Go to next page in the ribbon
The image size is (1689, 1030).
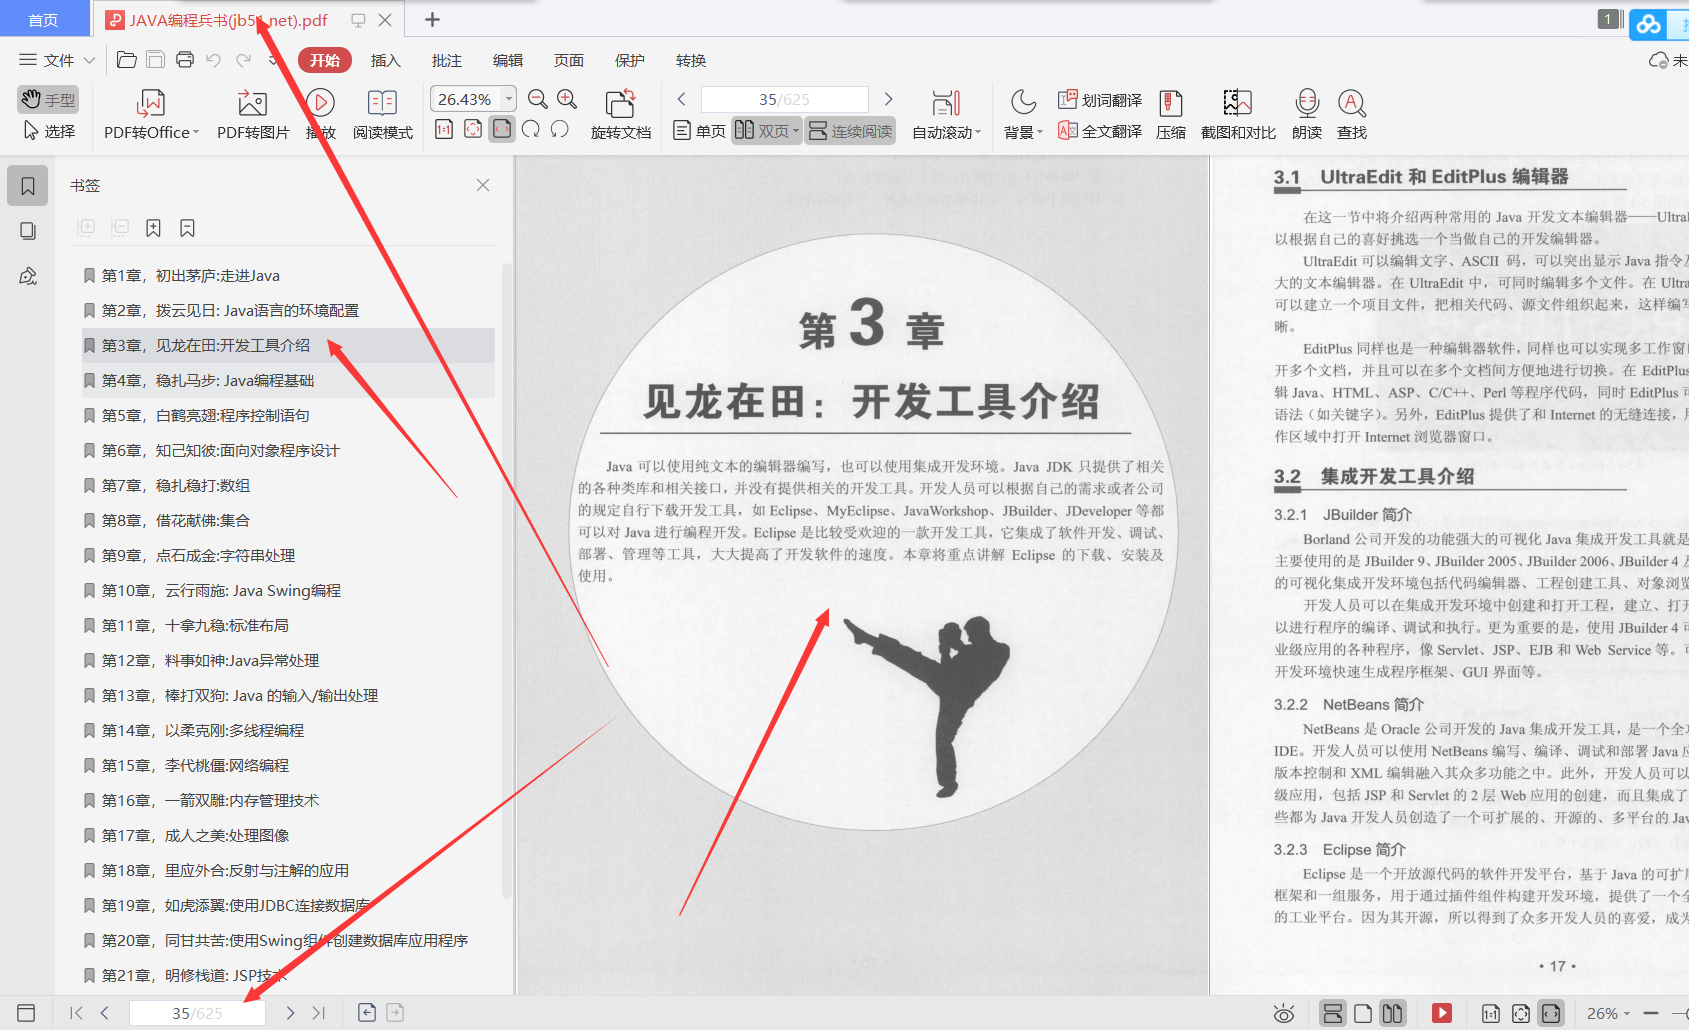(x=888, y=99)
